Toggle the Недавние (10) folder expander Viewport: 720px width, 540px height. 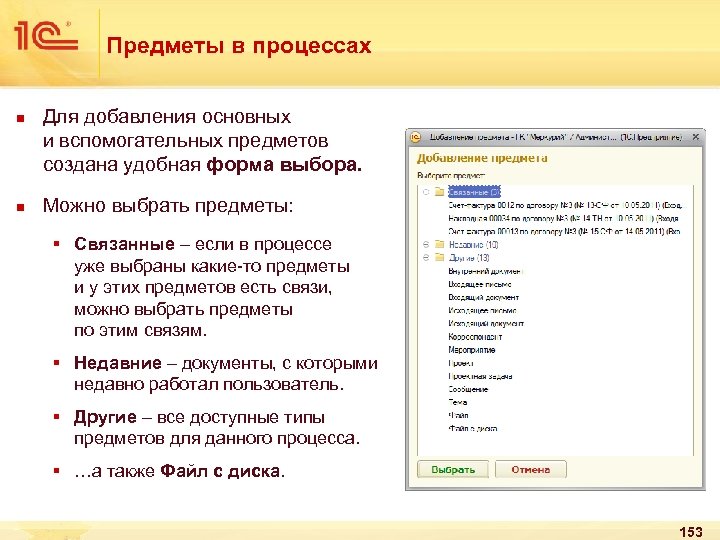tap(426, 244)
